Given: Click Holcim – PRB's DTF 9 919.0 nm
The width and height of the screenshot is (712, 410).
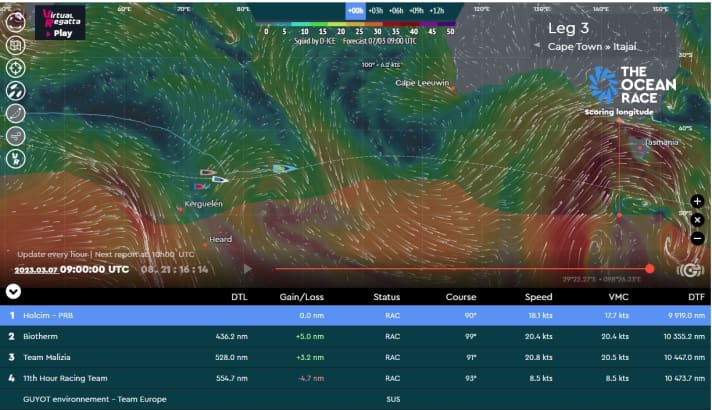Looking at the screenshot, I should [x=687, y=315].
